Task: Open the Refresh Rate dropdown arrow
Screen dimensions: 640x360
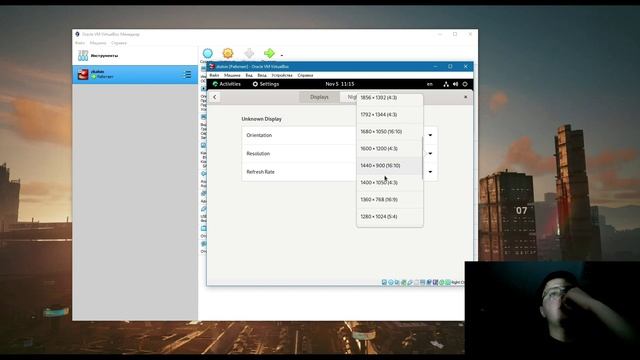Action: pos(430,172)
